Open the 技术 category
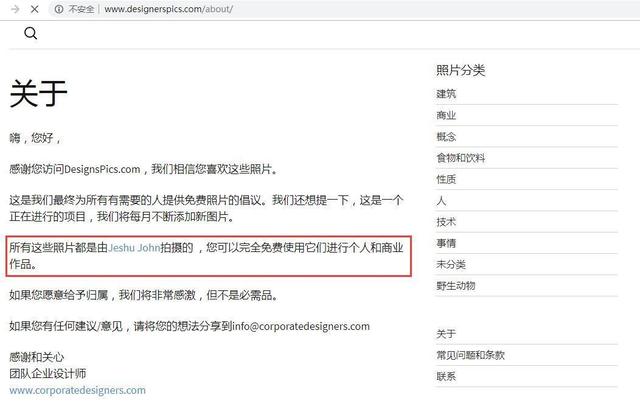640x409 pixels. point(446,222)
